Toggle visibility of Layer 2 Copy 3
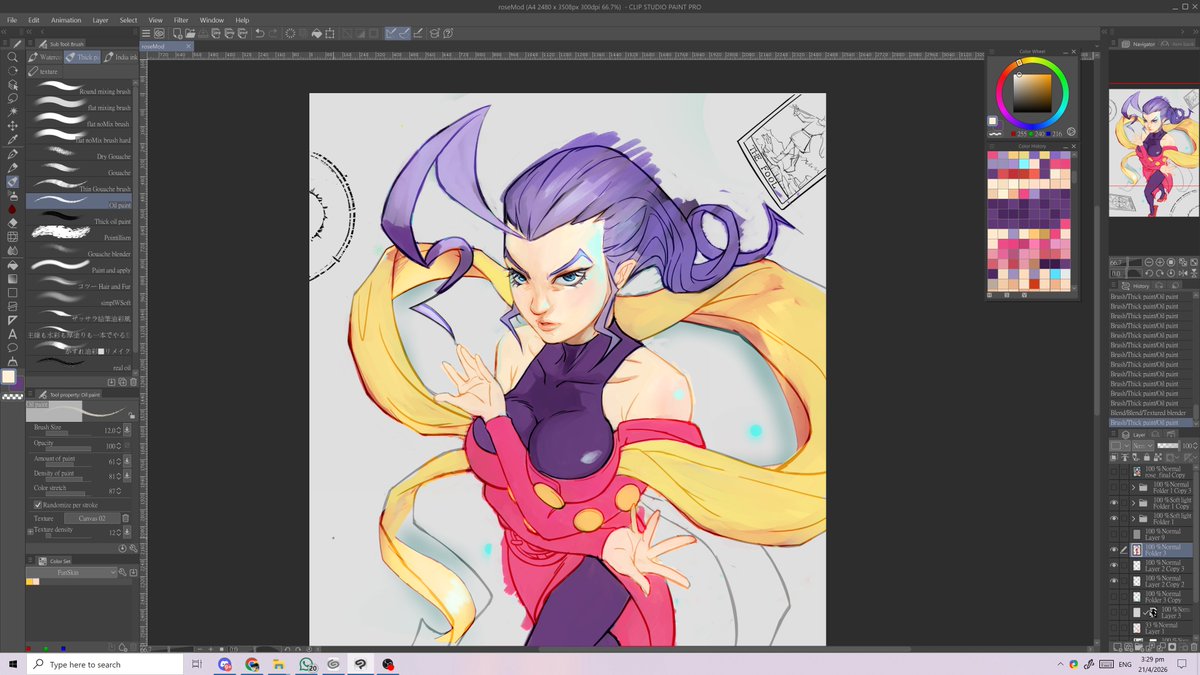Screen dimensions: 1200x675 tap(1113, 564)
